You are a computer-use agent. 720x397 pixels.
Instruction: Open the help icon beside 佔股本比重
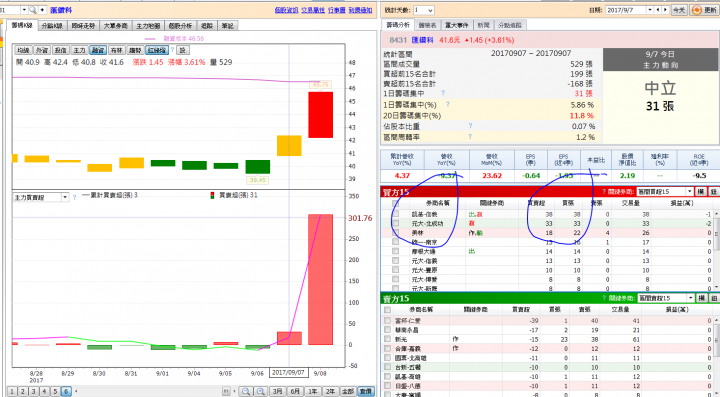coord(470,125)
